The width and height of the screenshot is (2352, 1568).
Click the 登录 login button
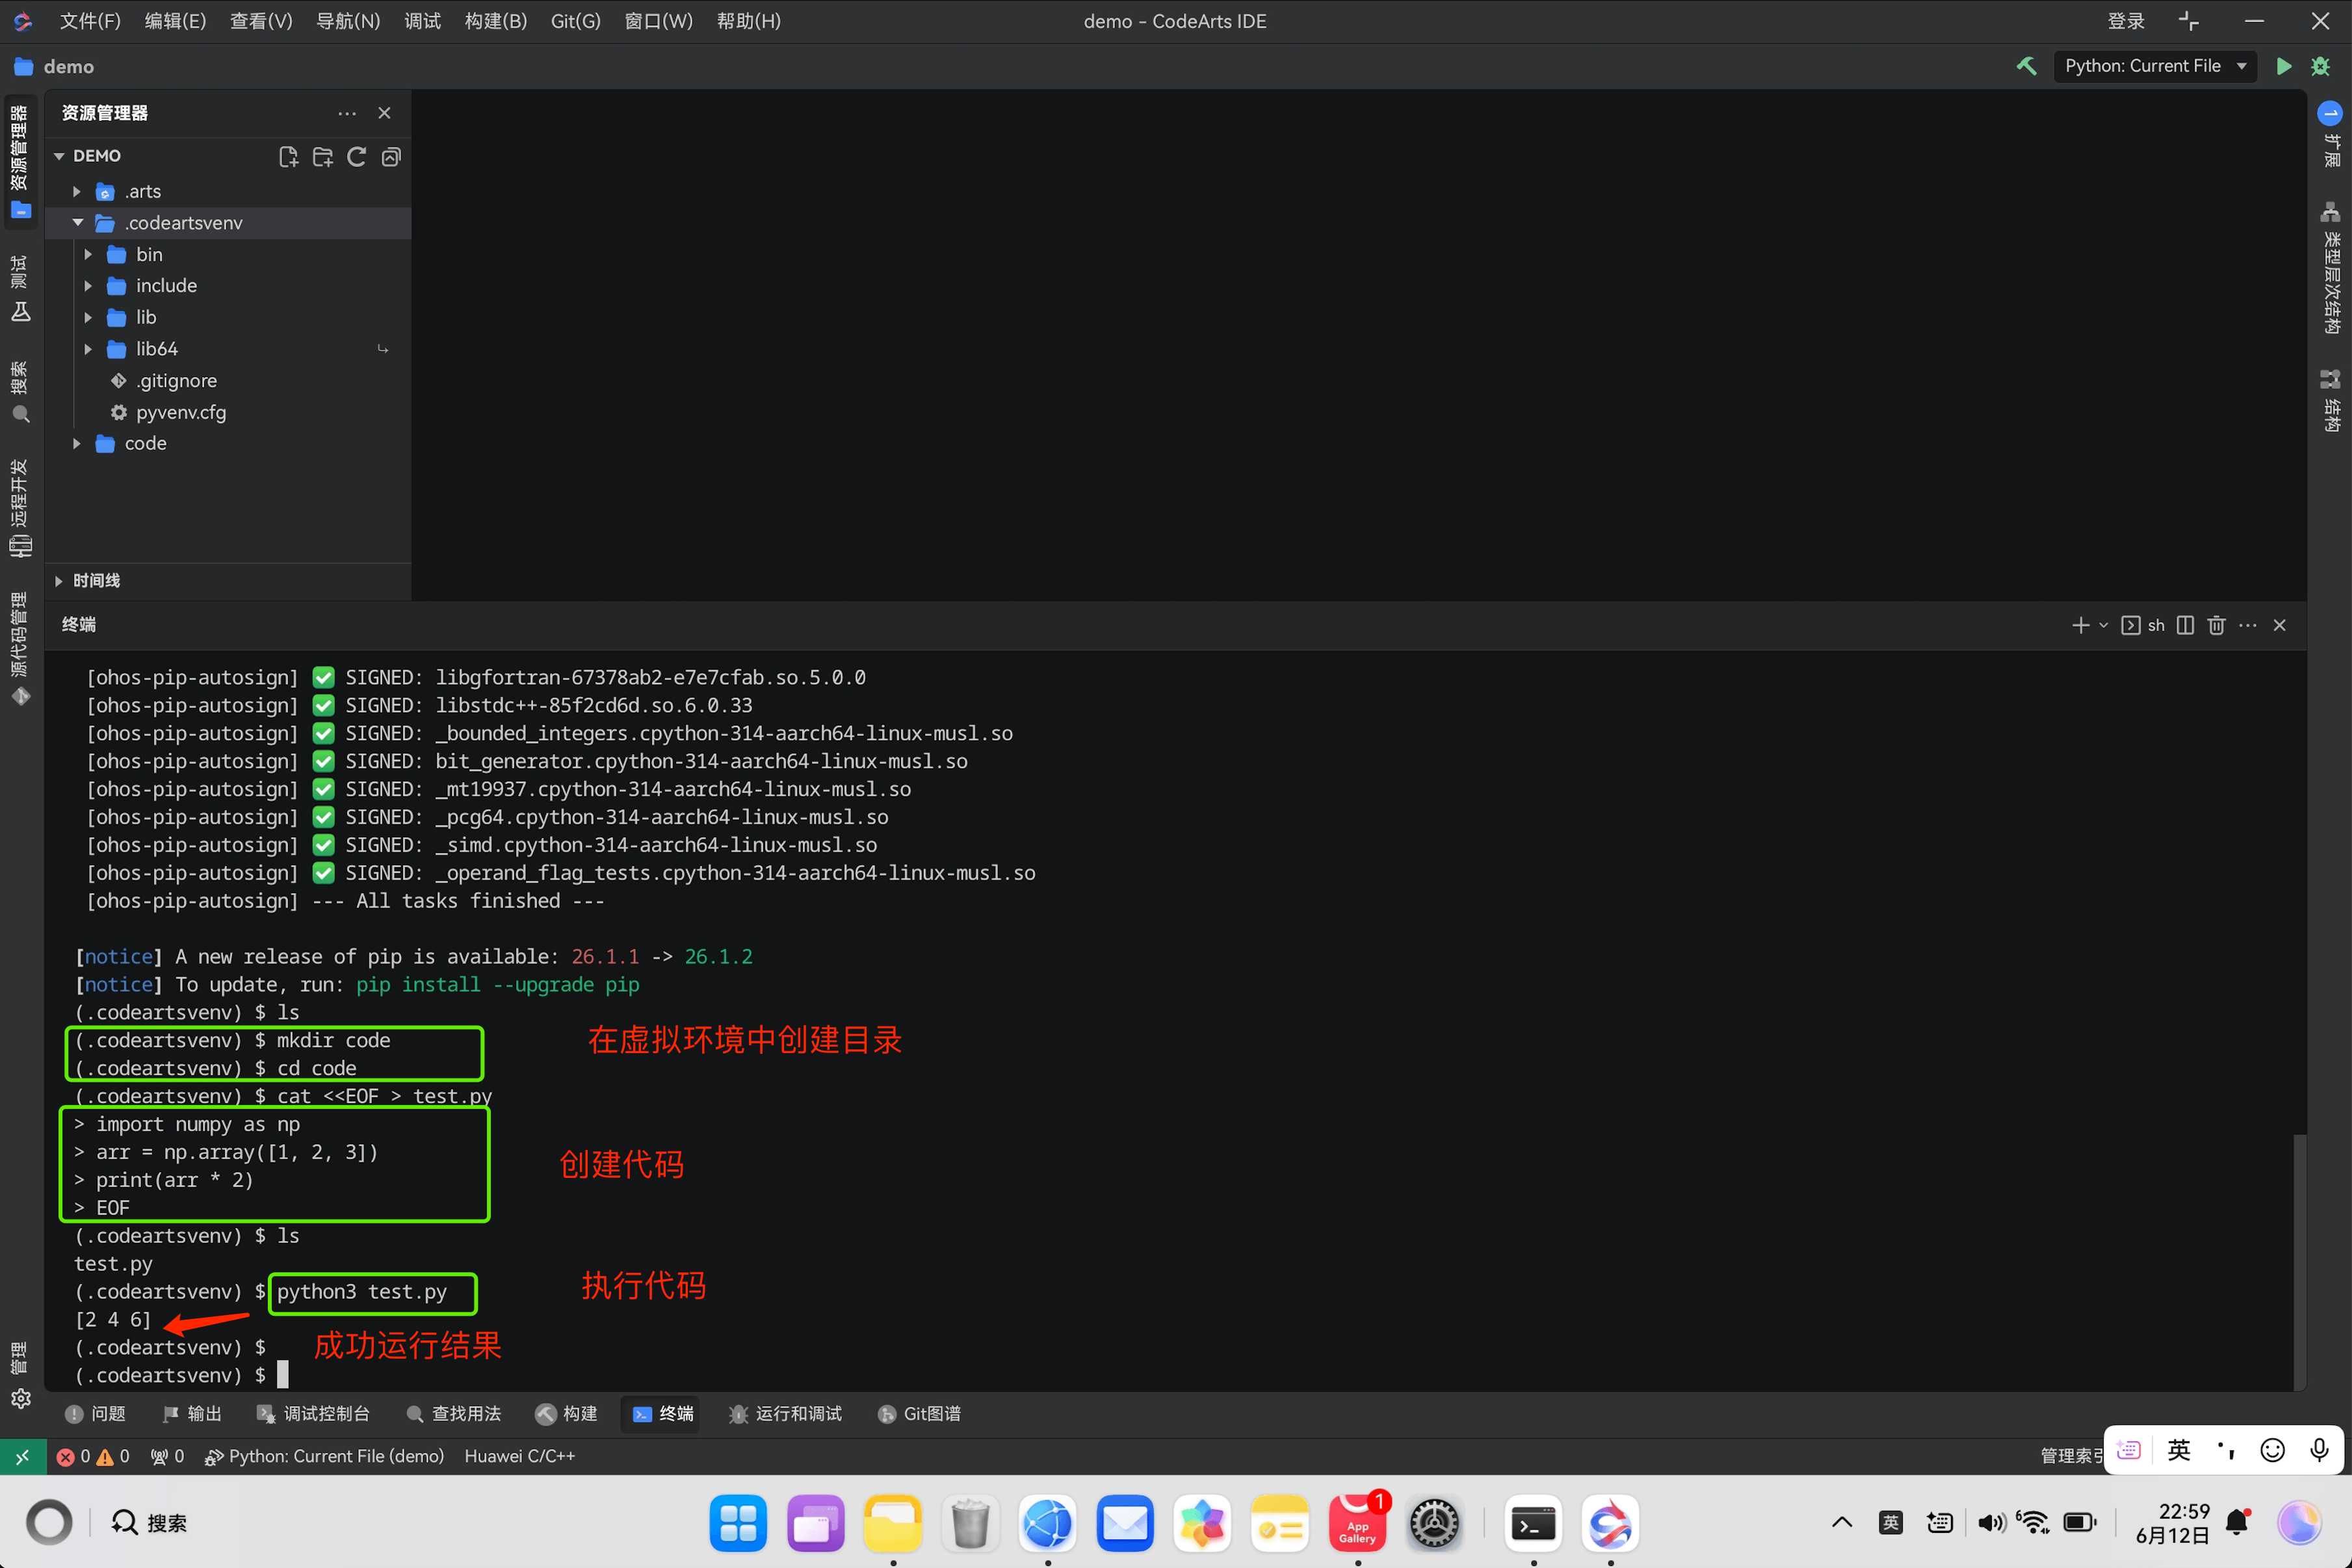(x=2126, y=21)
